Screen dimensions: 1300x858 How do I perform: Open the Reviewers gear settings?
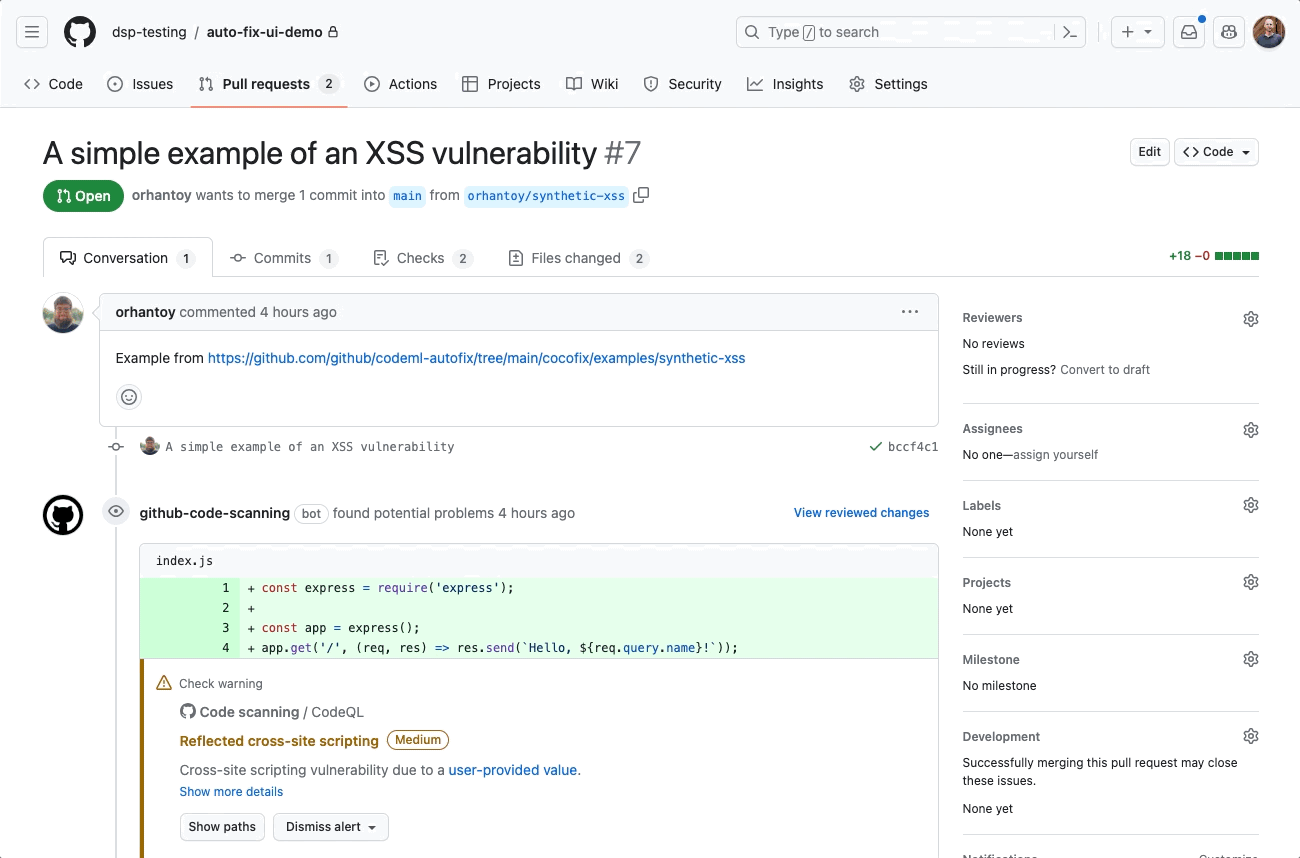click(1250, 319)
